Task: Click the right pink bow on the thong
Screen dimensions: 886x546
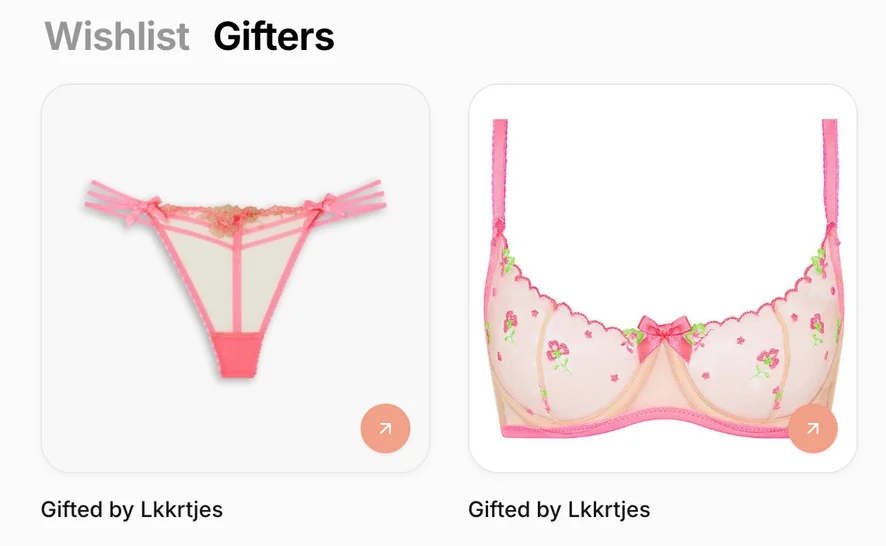Action: [x=322, y=206]
